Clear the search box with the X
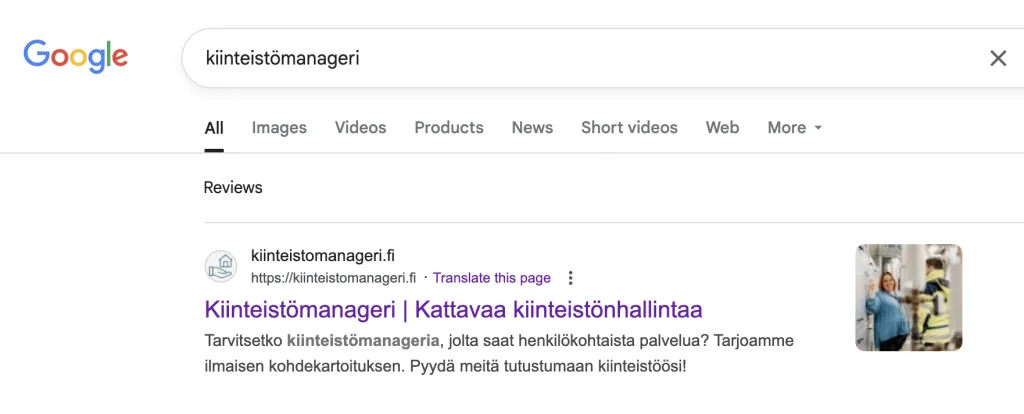Image resolution: width=1024 pixels, height=414 pixels. tap(997, 58)
